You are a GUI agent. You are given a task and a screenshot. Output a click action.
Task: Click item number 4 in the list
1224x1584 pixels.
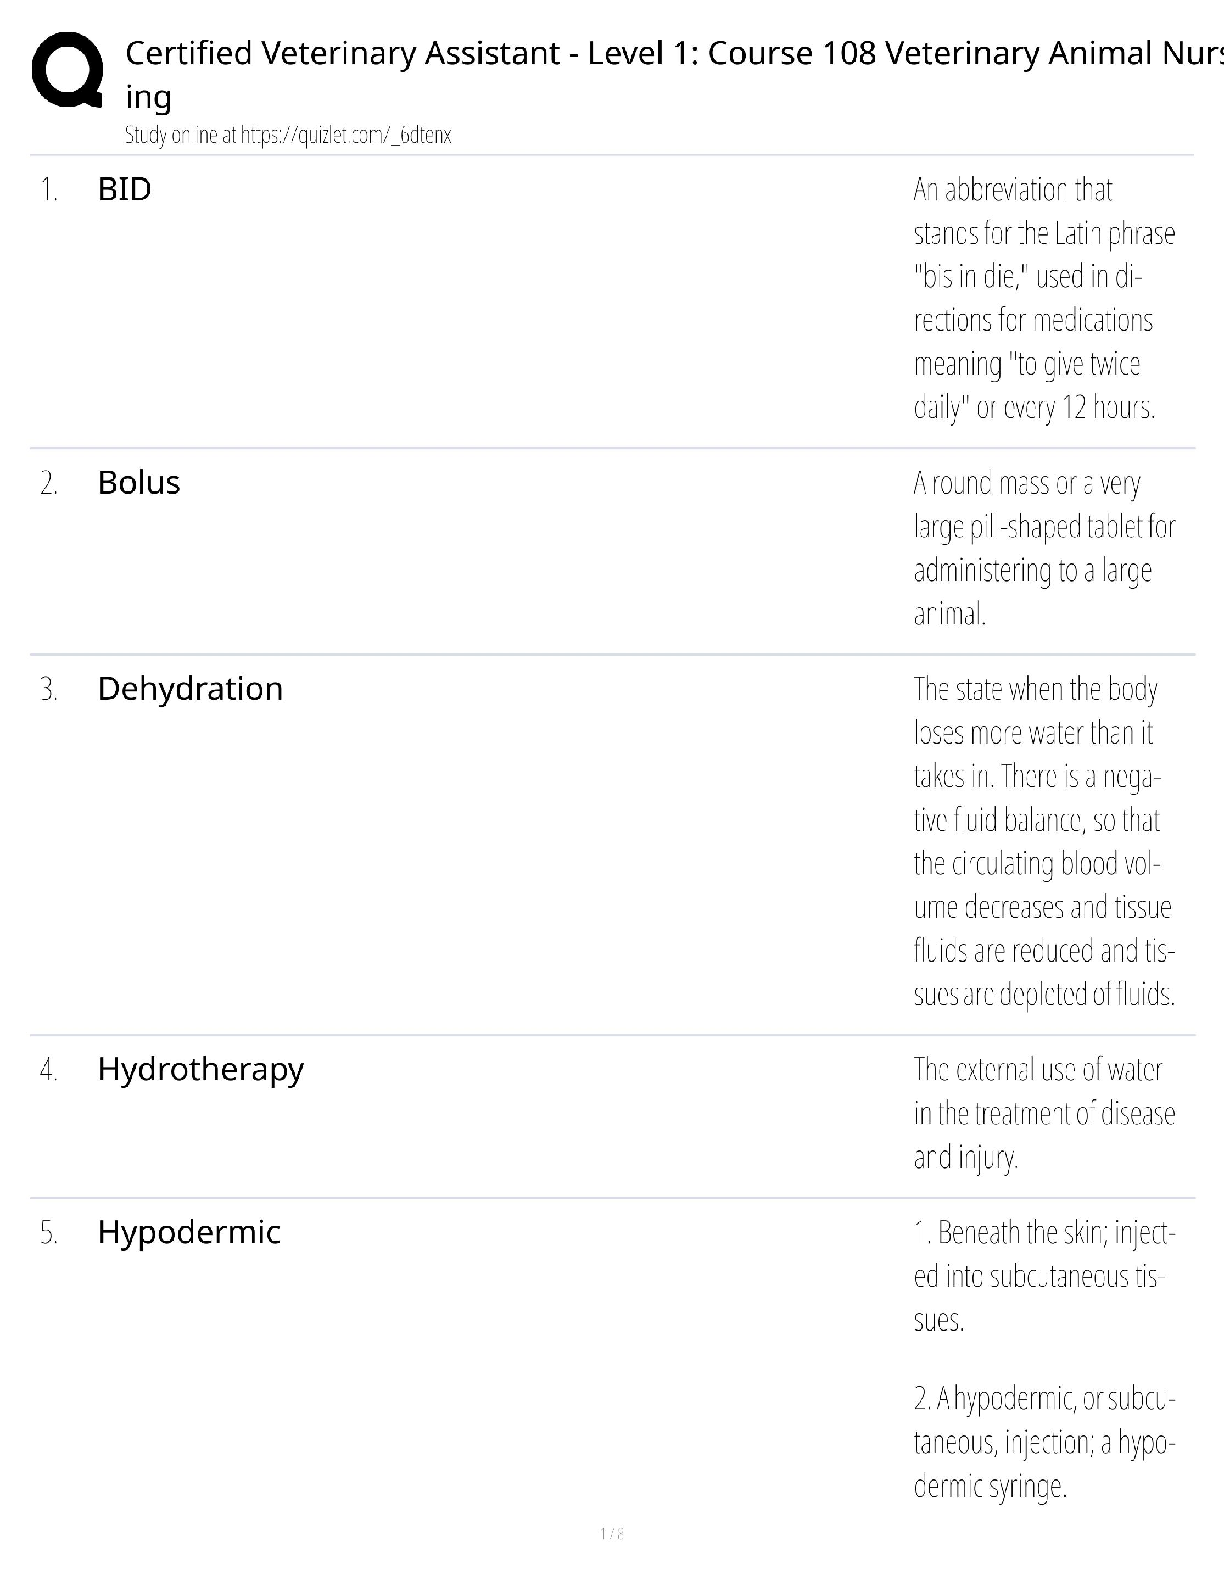pyautogui.click(x=49, y=1071)
